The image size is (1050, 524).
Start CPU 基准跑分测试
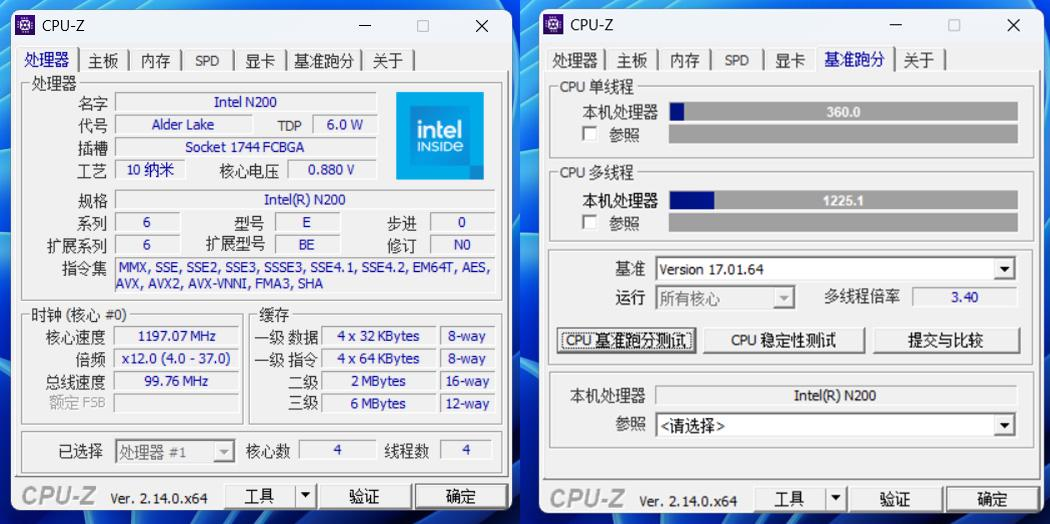(x=626, y=341)
